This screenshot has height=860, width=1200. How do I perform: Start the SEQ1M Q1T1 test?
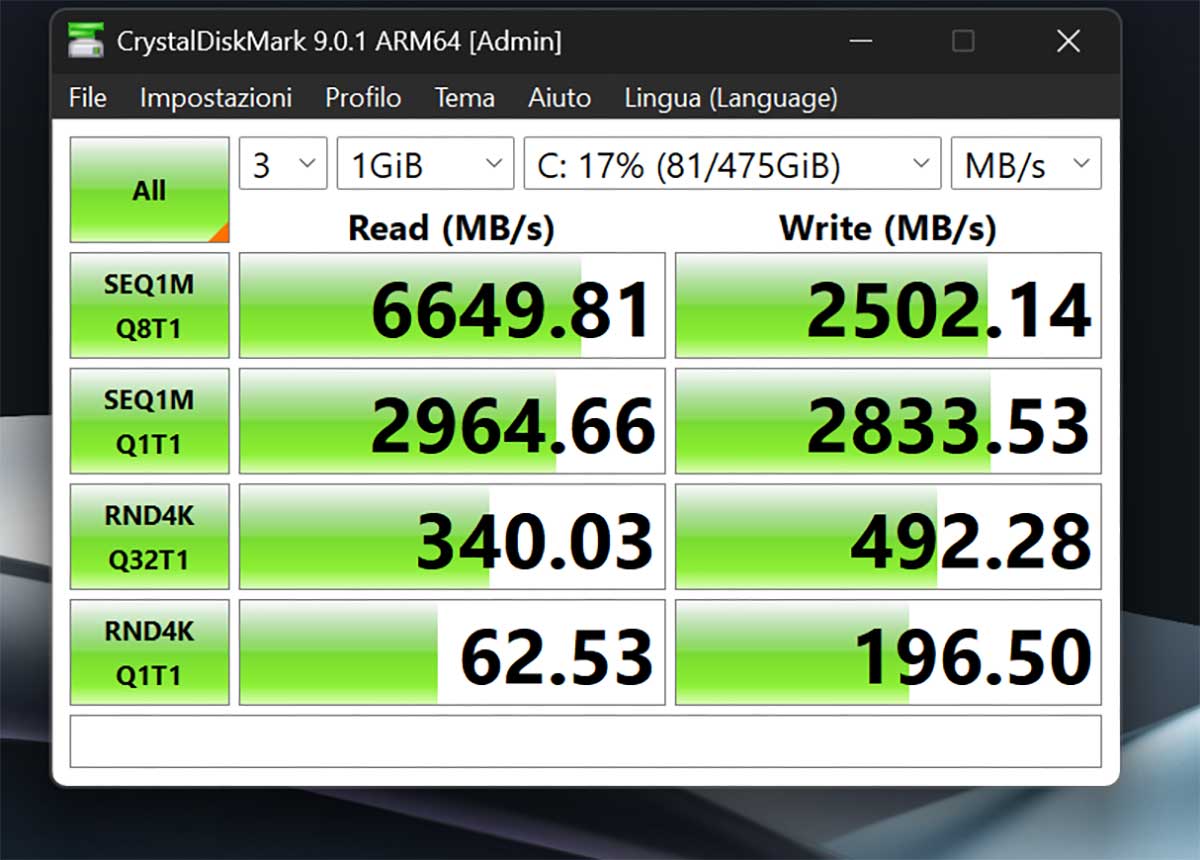tap(149, 421)
